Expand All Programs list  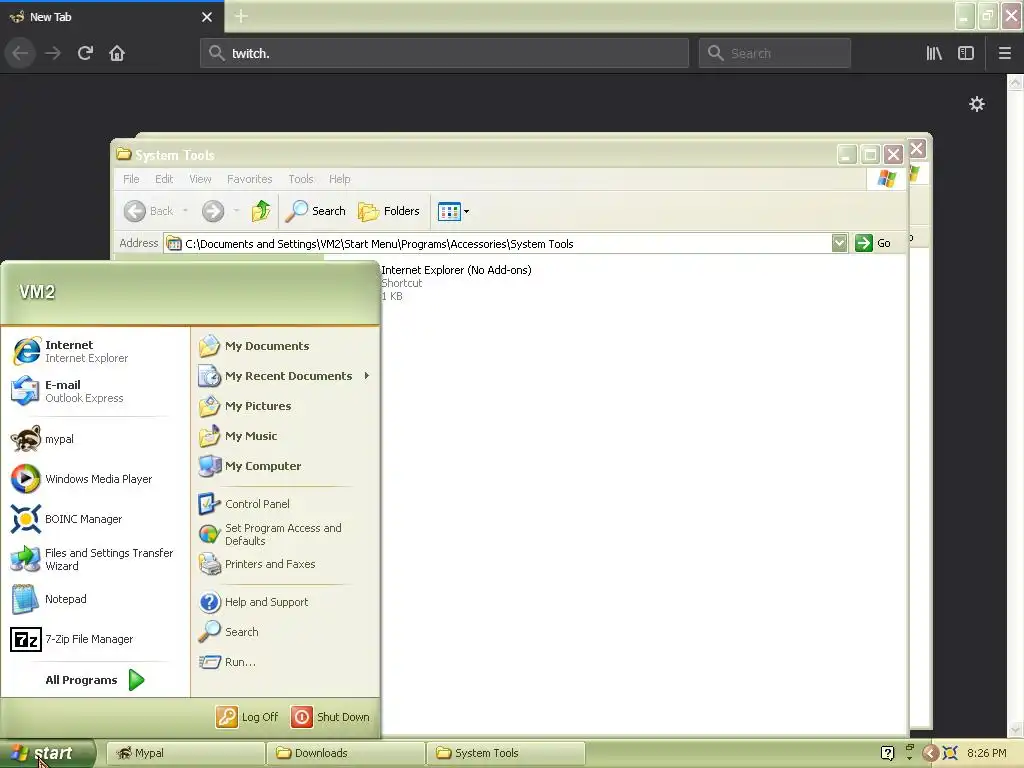coord(95,680)
